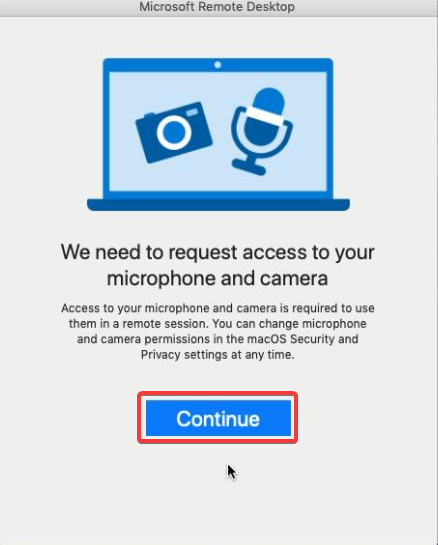Viewport: 438px width, 545px height.
Task: Click the 'Privacy settings at any time' text
Action: pyautogui.click(x=217, y=355)
